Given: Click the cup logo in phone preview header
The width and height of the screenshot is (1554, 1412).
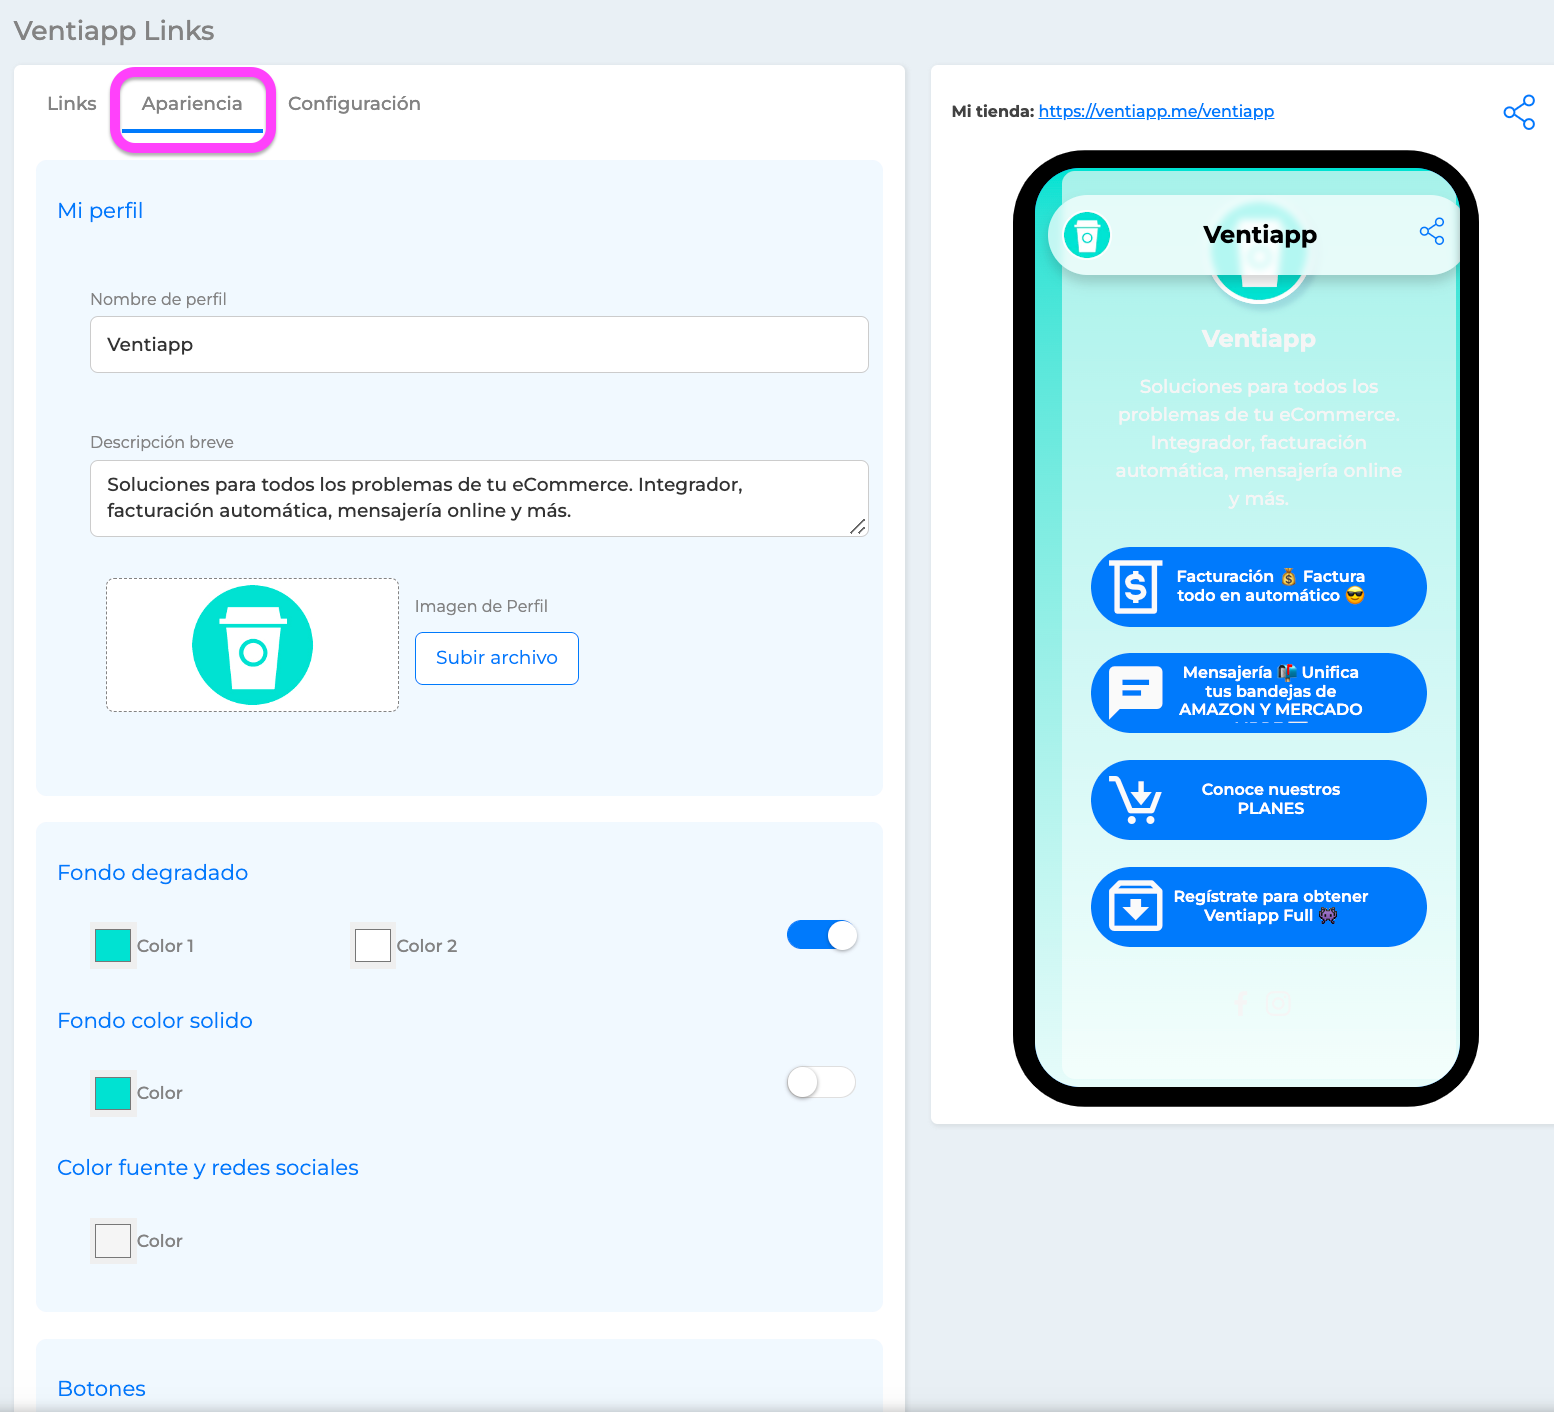Looking at the screenshot, I should point(1087,236).
